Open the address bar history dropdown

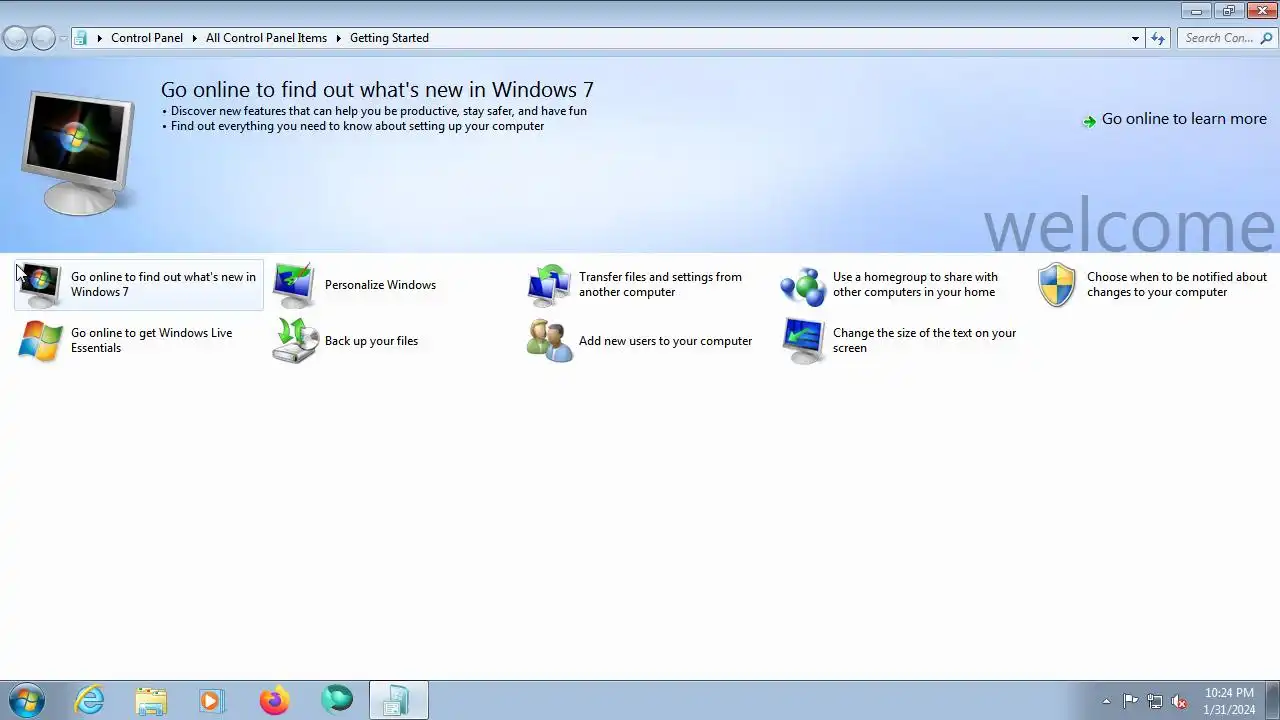(1135, 38)
